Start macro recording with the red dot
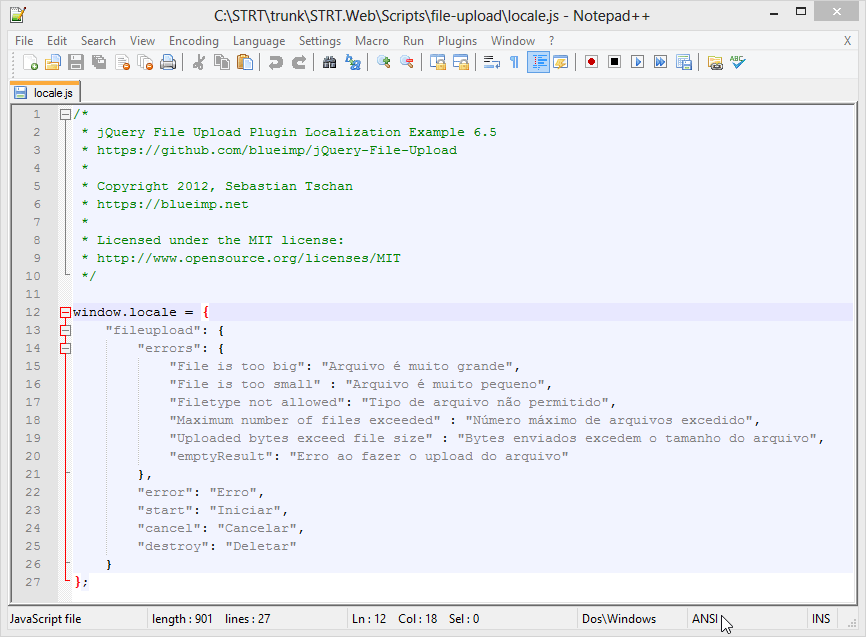The image size is (866, 637). click(592, 62)
